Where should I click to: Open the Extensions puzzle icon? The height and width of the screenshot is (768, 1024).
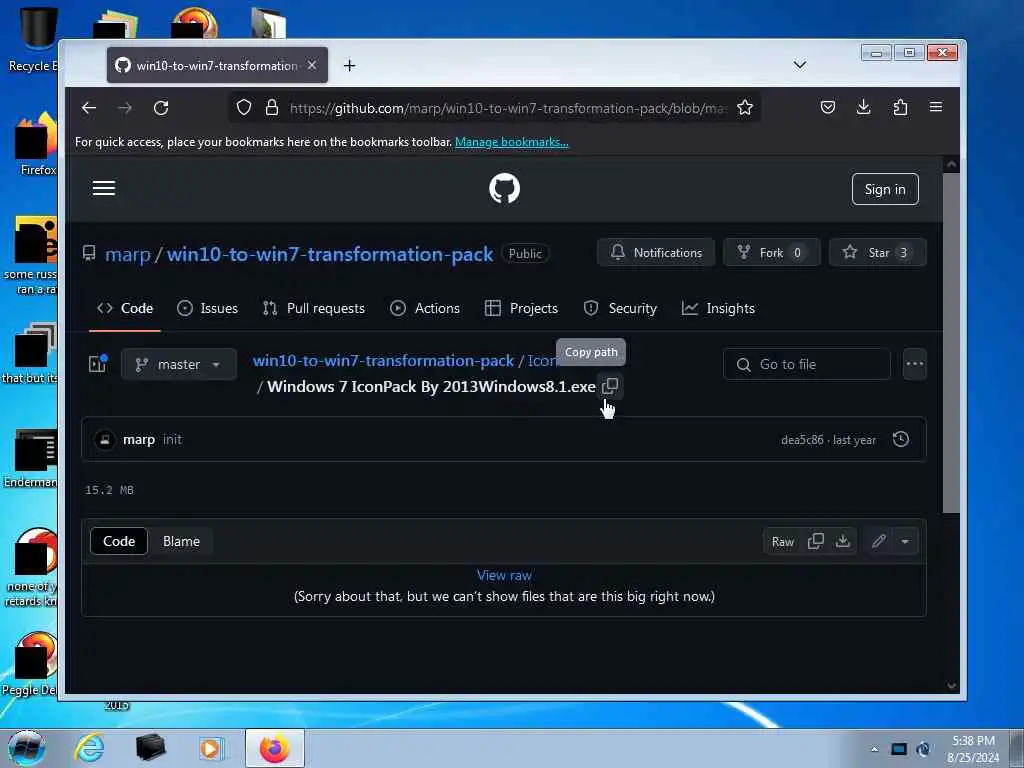[900, 107]
